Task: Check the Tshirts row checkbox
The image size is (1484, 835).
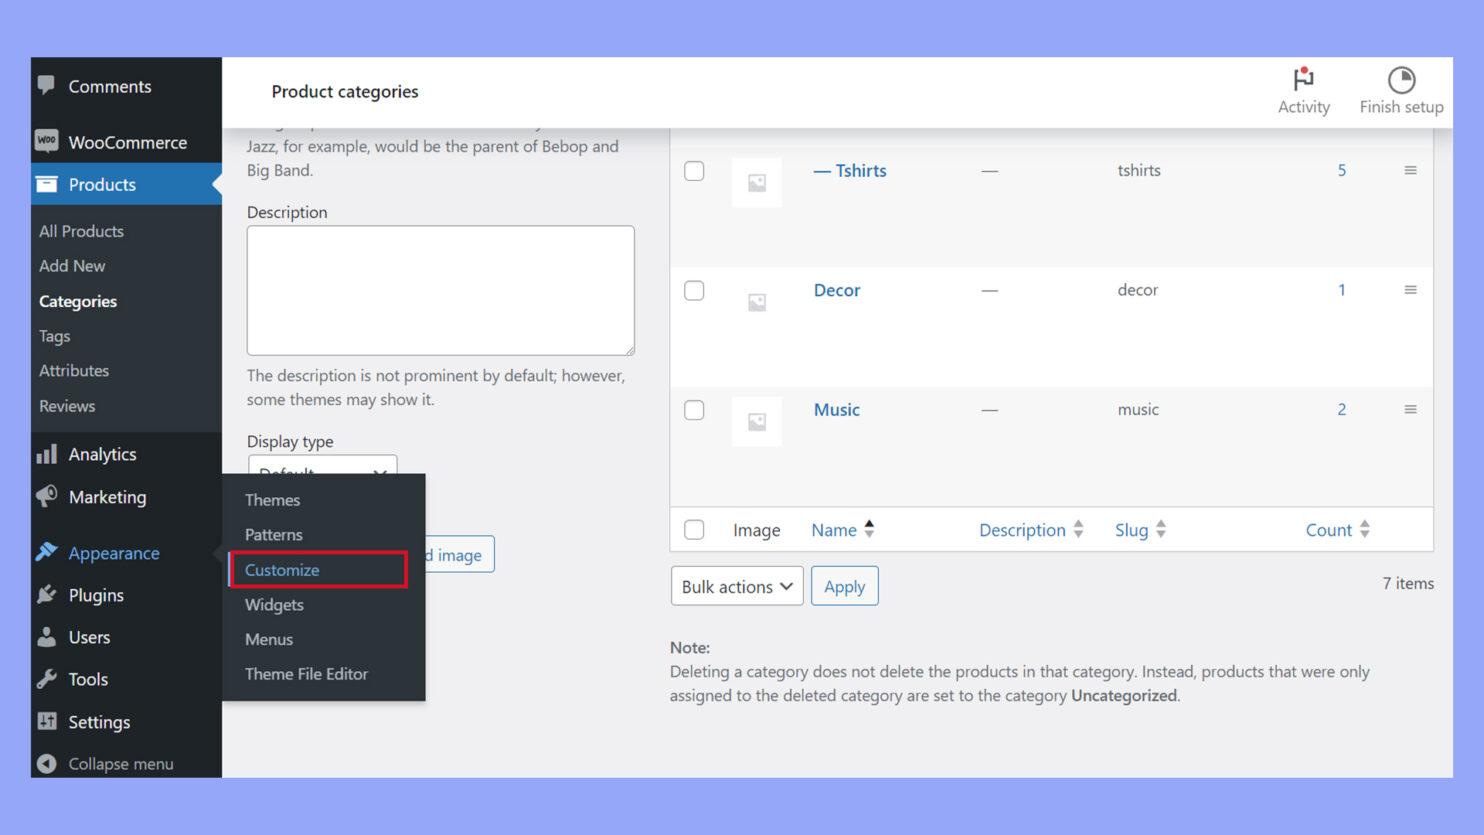Action: pyautogui.click(x=694, y=170)
